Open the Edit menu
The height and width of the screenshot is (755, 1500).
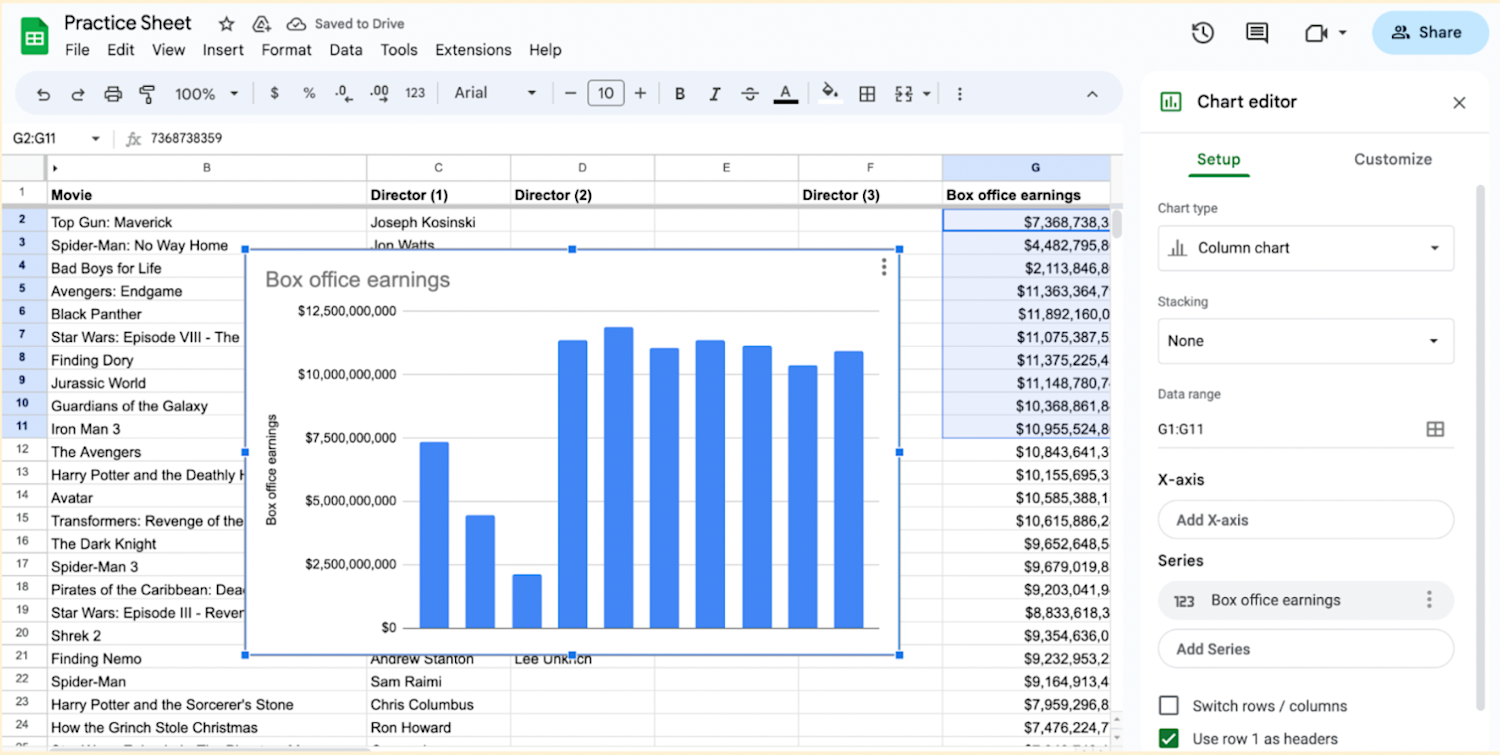pos(121,50)
